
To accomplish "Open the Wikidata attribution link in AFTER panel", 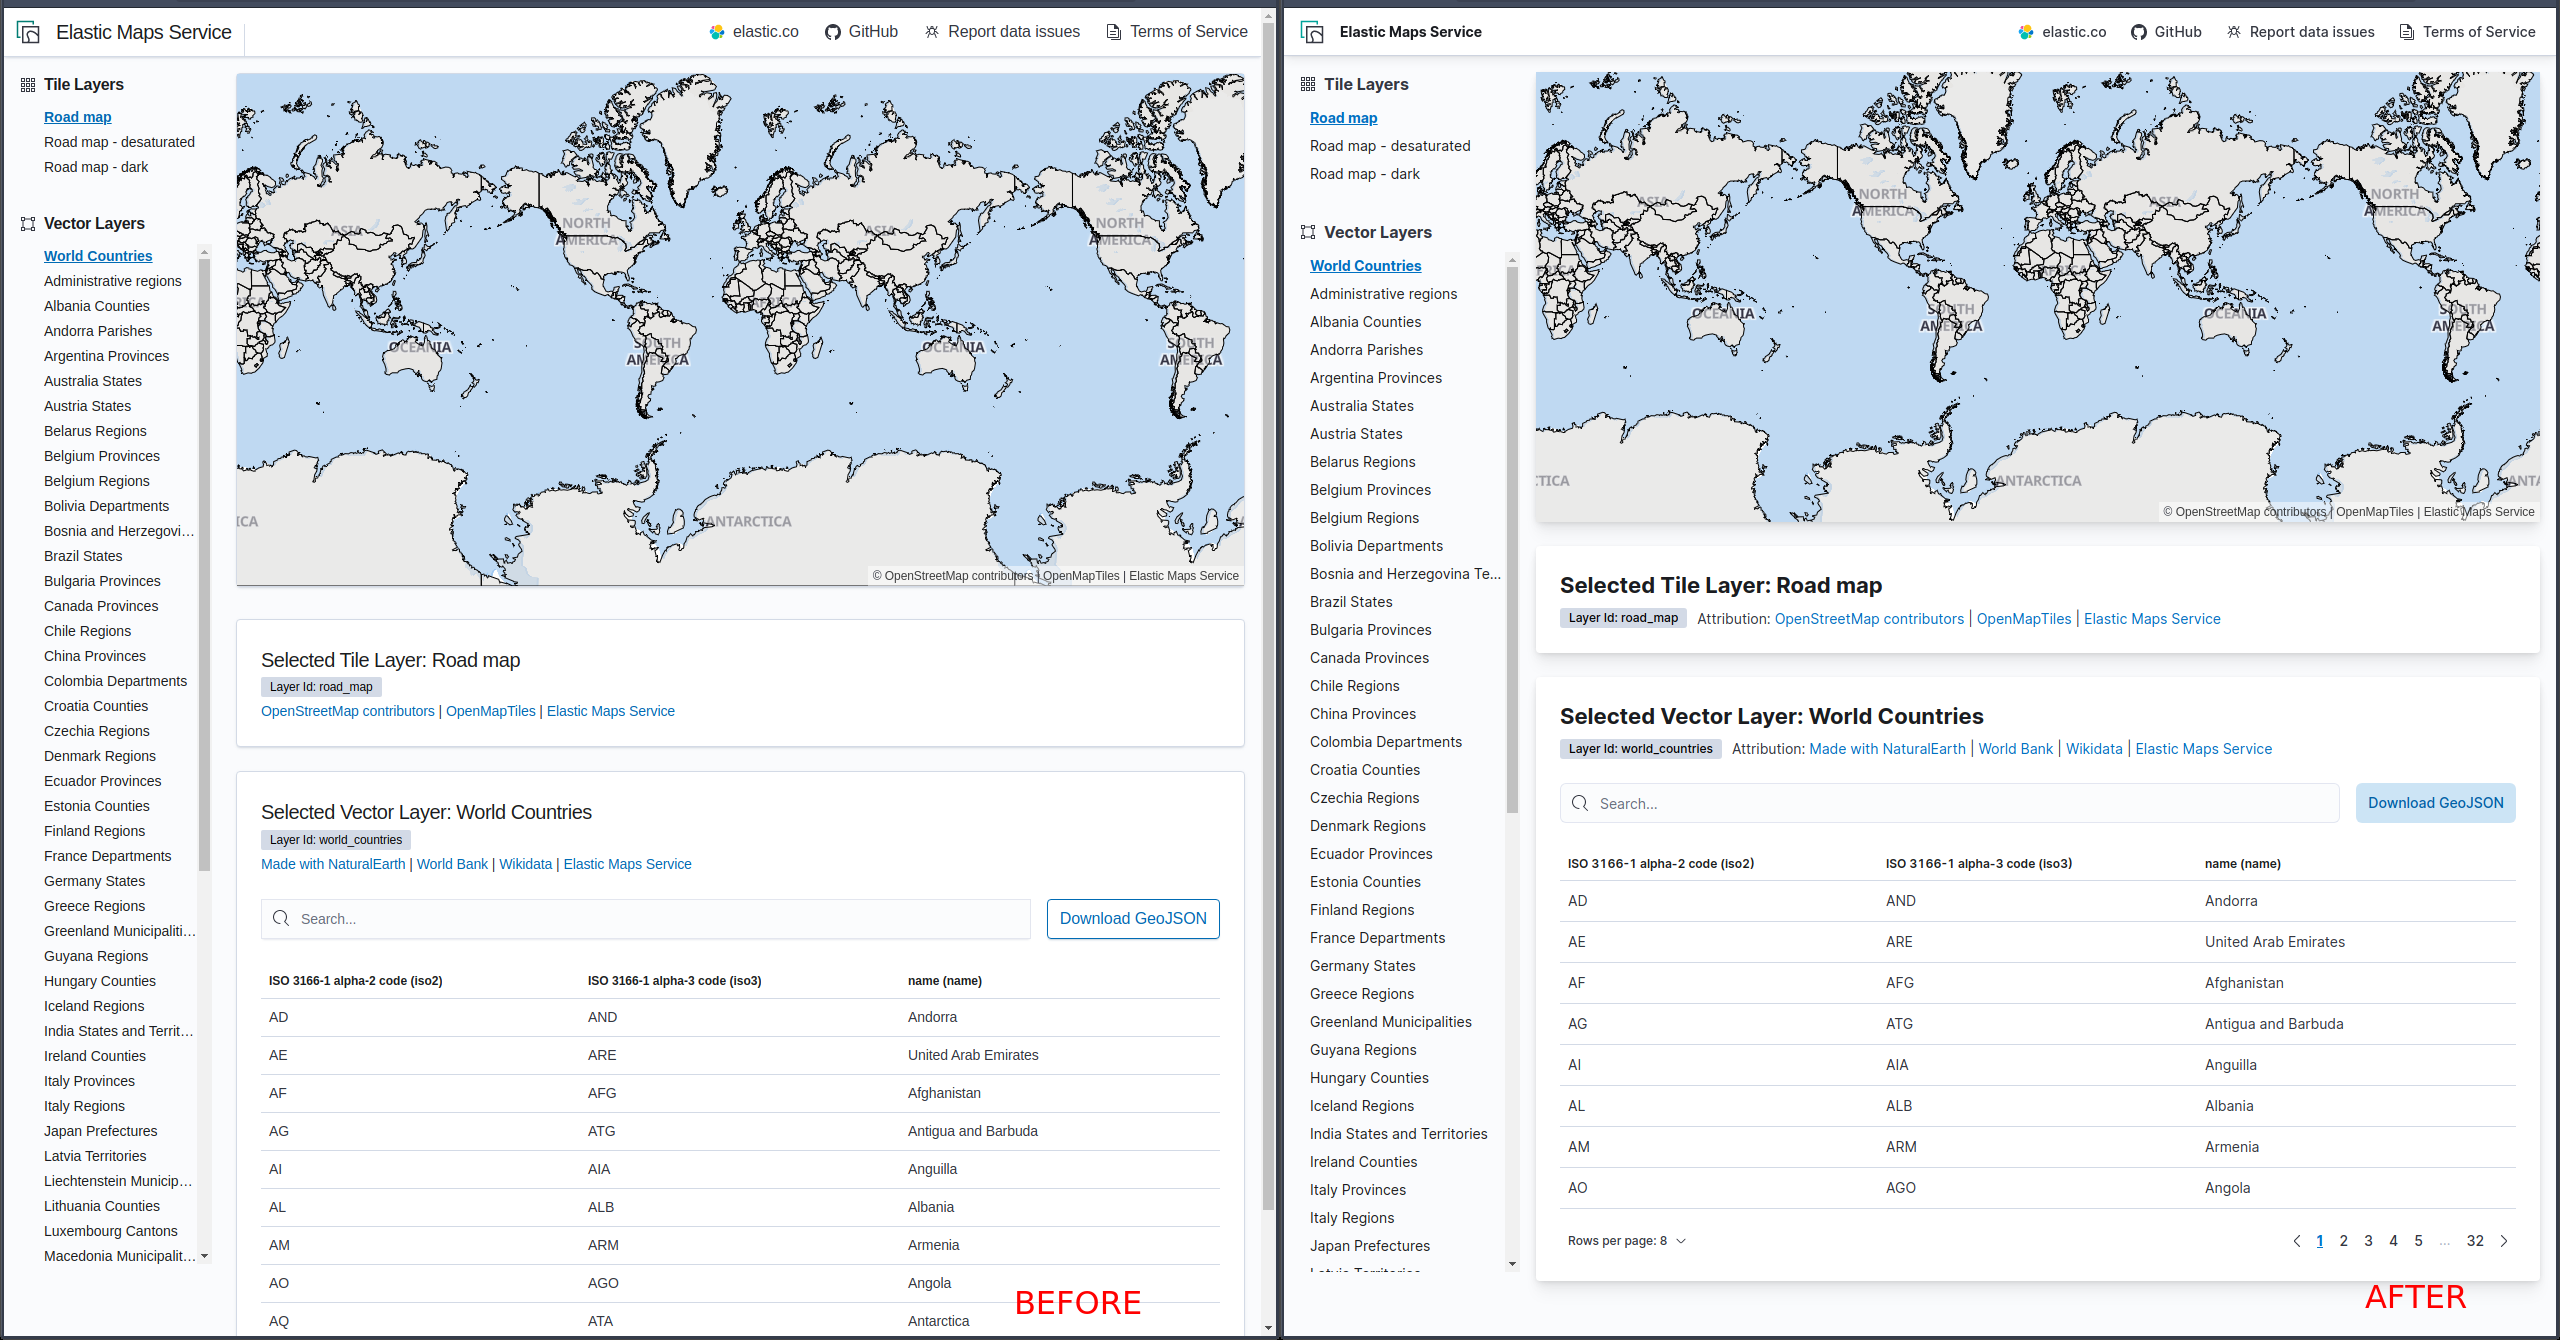I will (x=2093, y=749).
